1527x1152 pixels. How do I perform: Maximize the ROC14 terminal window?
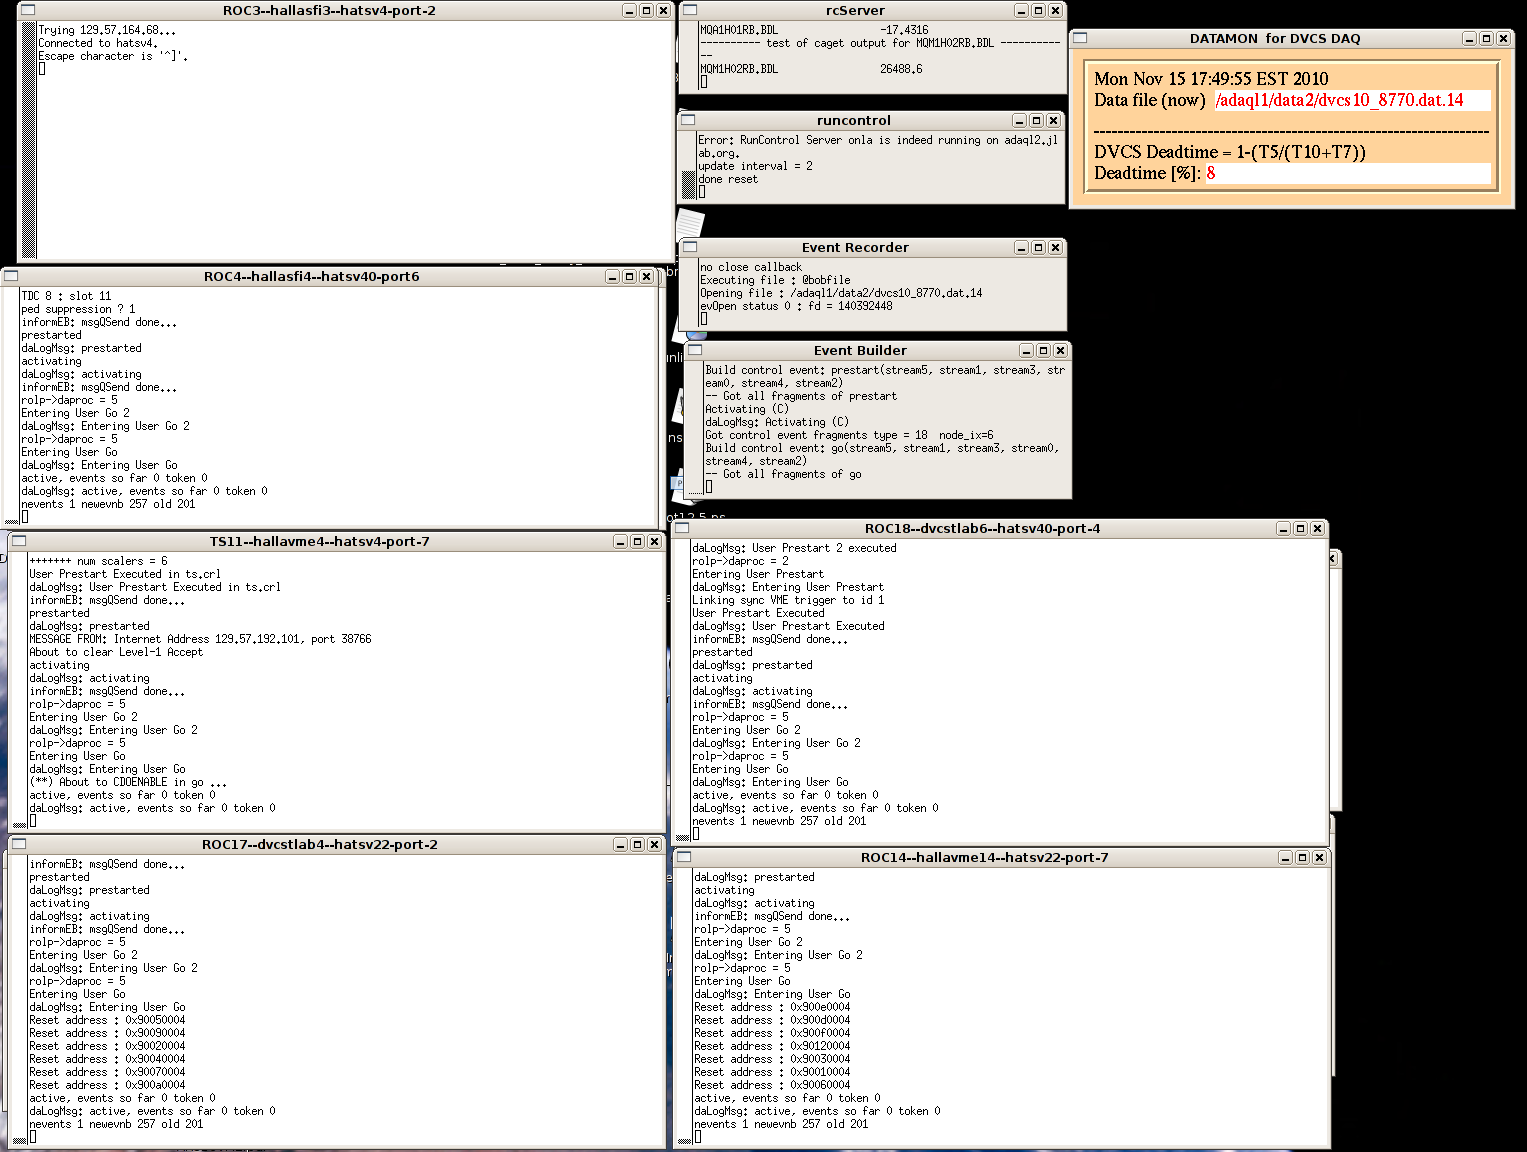(x=1302, y=857)
